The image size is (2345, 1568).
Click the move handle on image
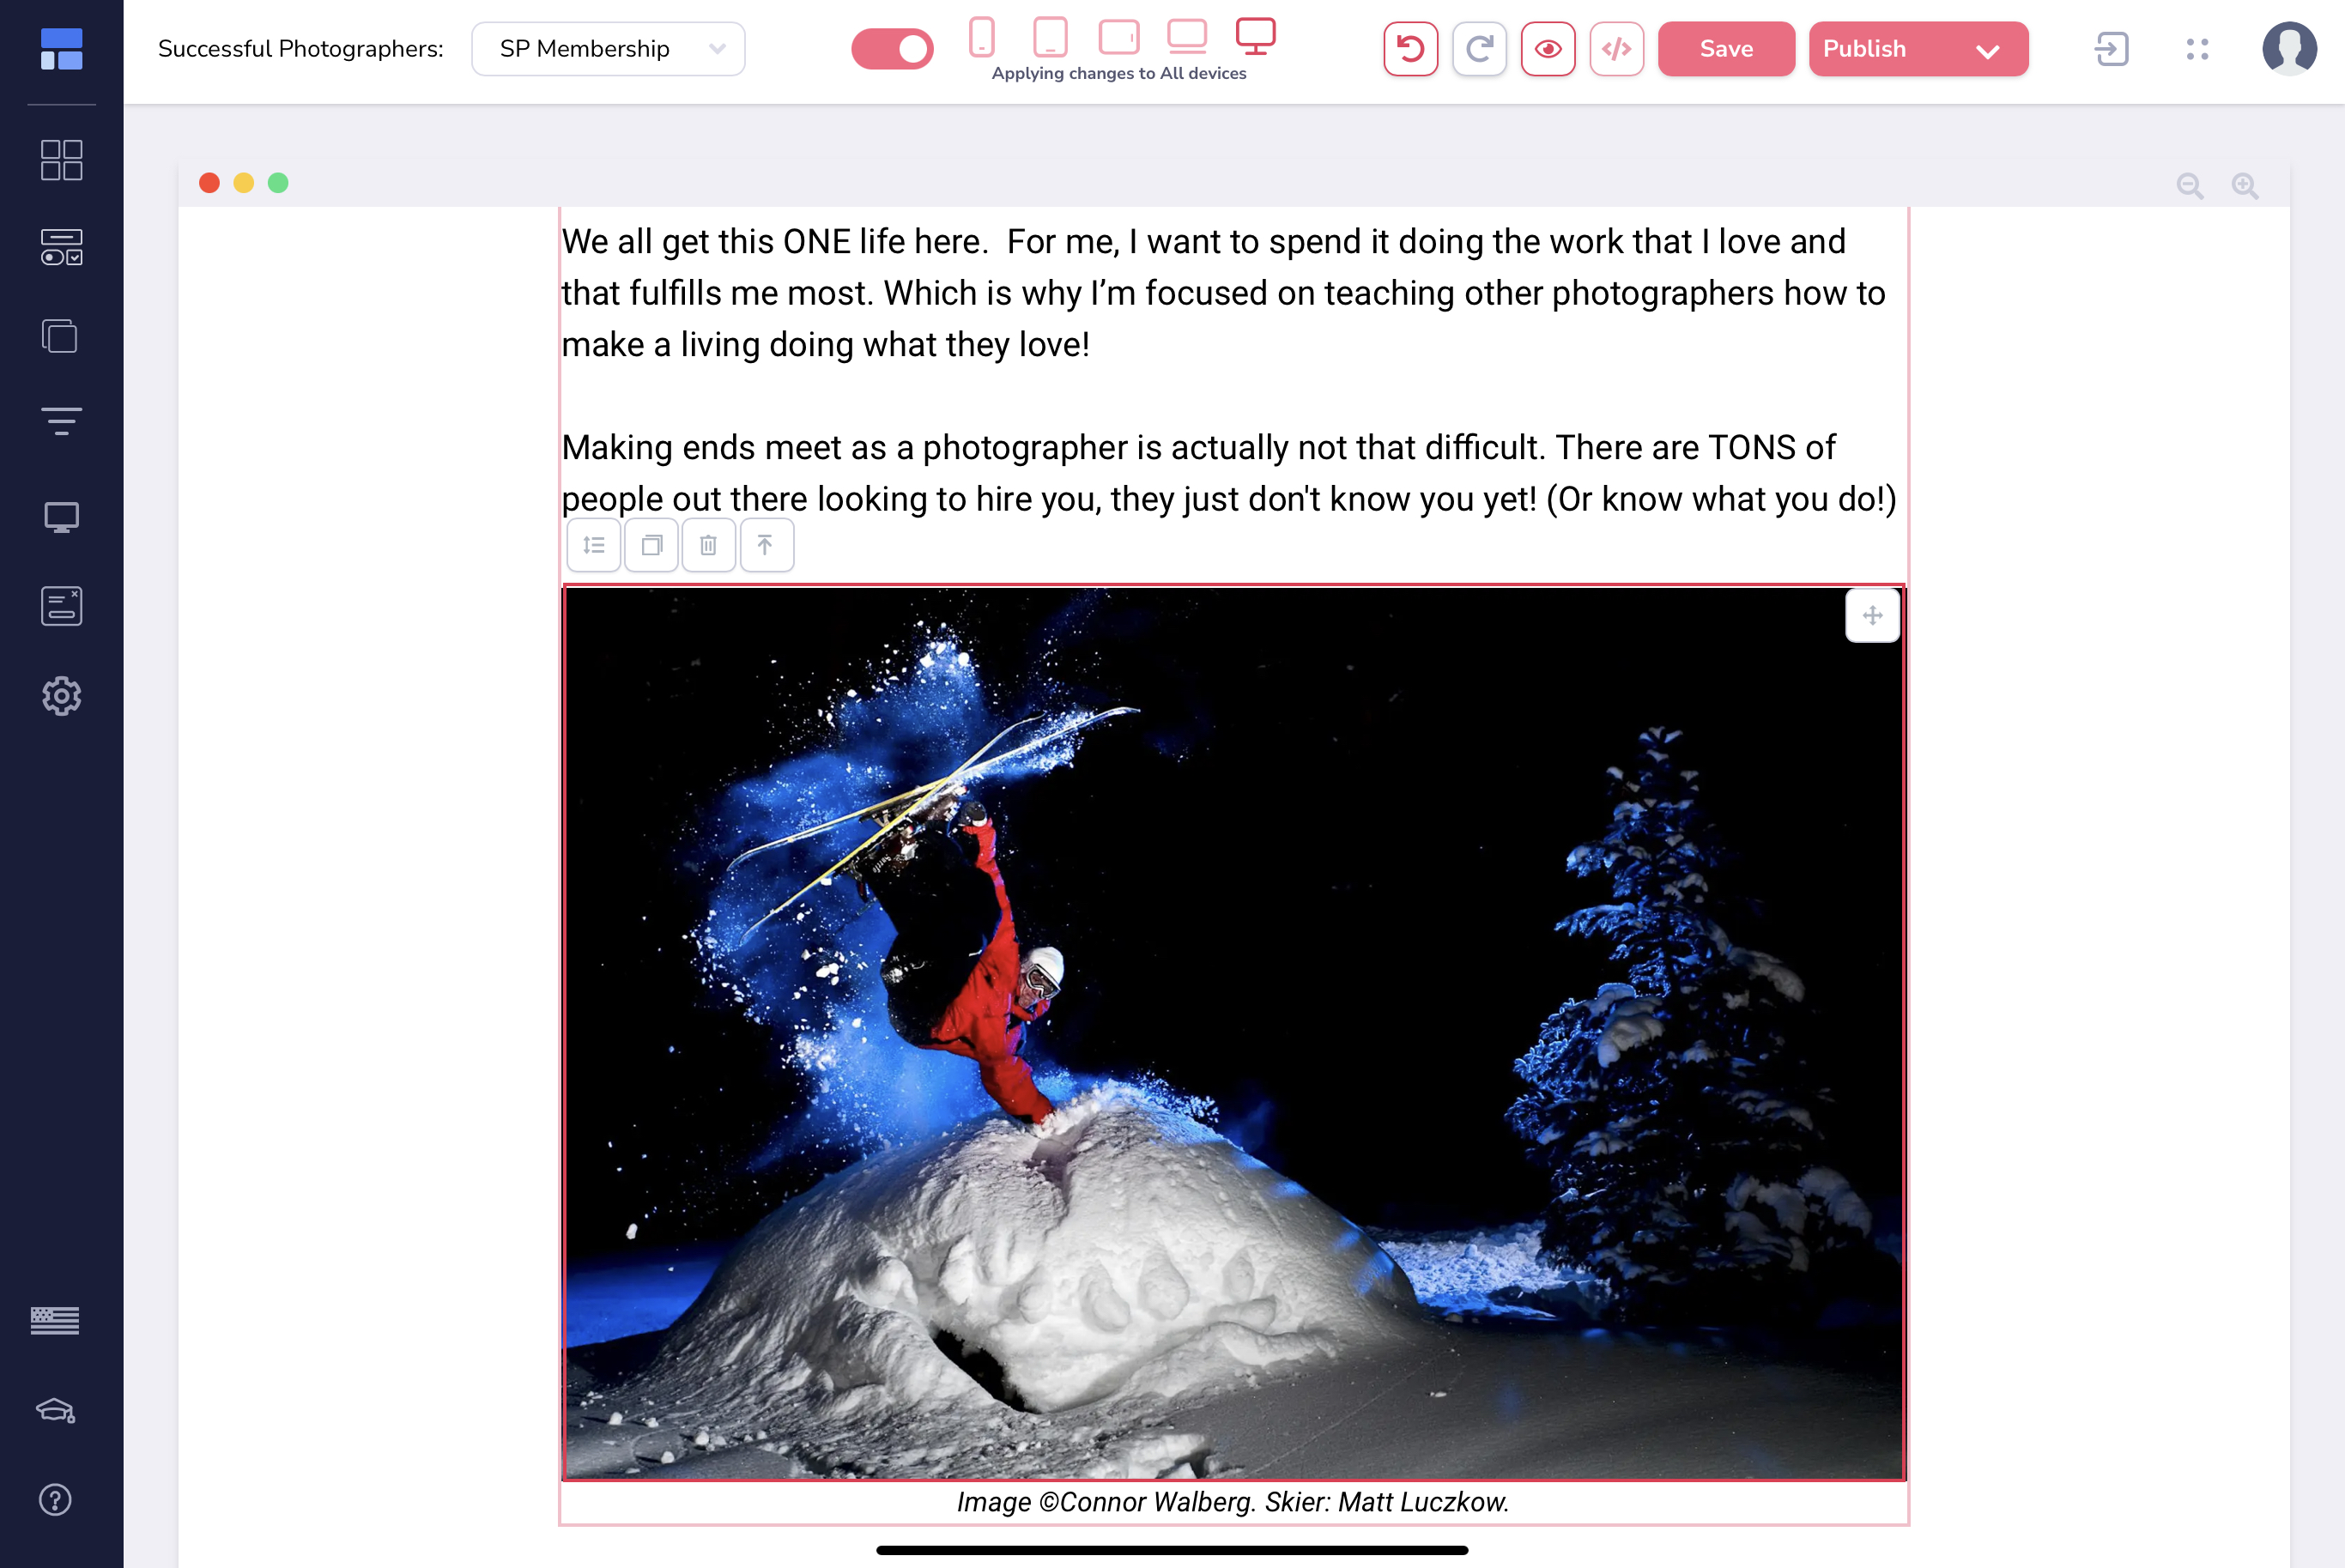1872,616
